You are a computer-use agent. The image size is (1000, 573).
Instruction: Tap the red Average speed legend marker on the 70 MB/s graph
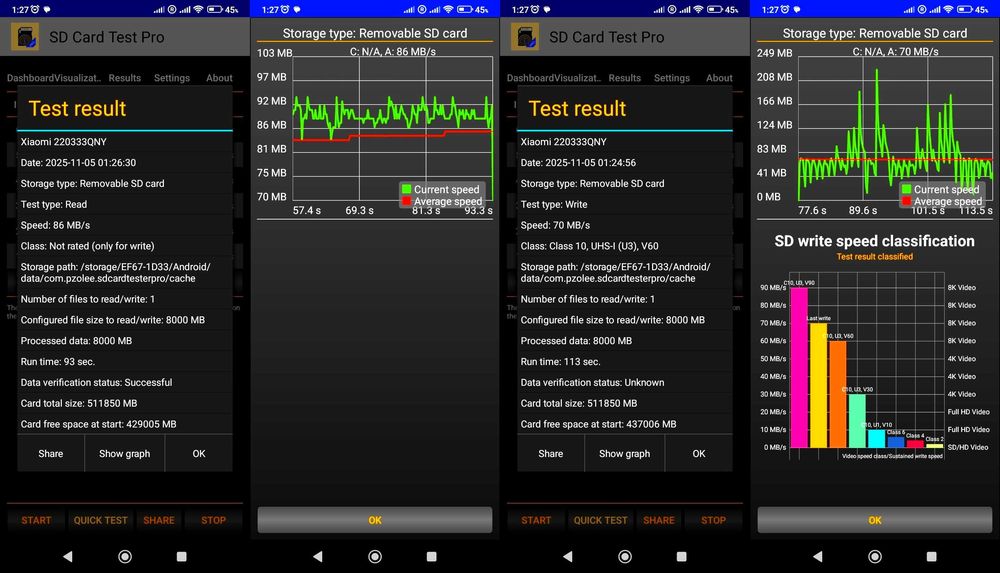(x=906, y=201)
